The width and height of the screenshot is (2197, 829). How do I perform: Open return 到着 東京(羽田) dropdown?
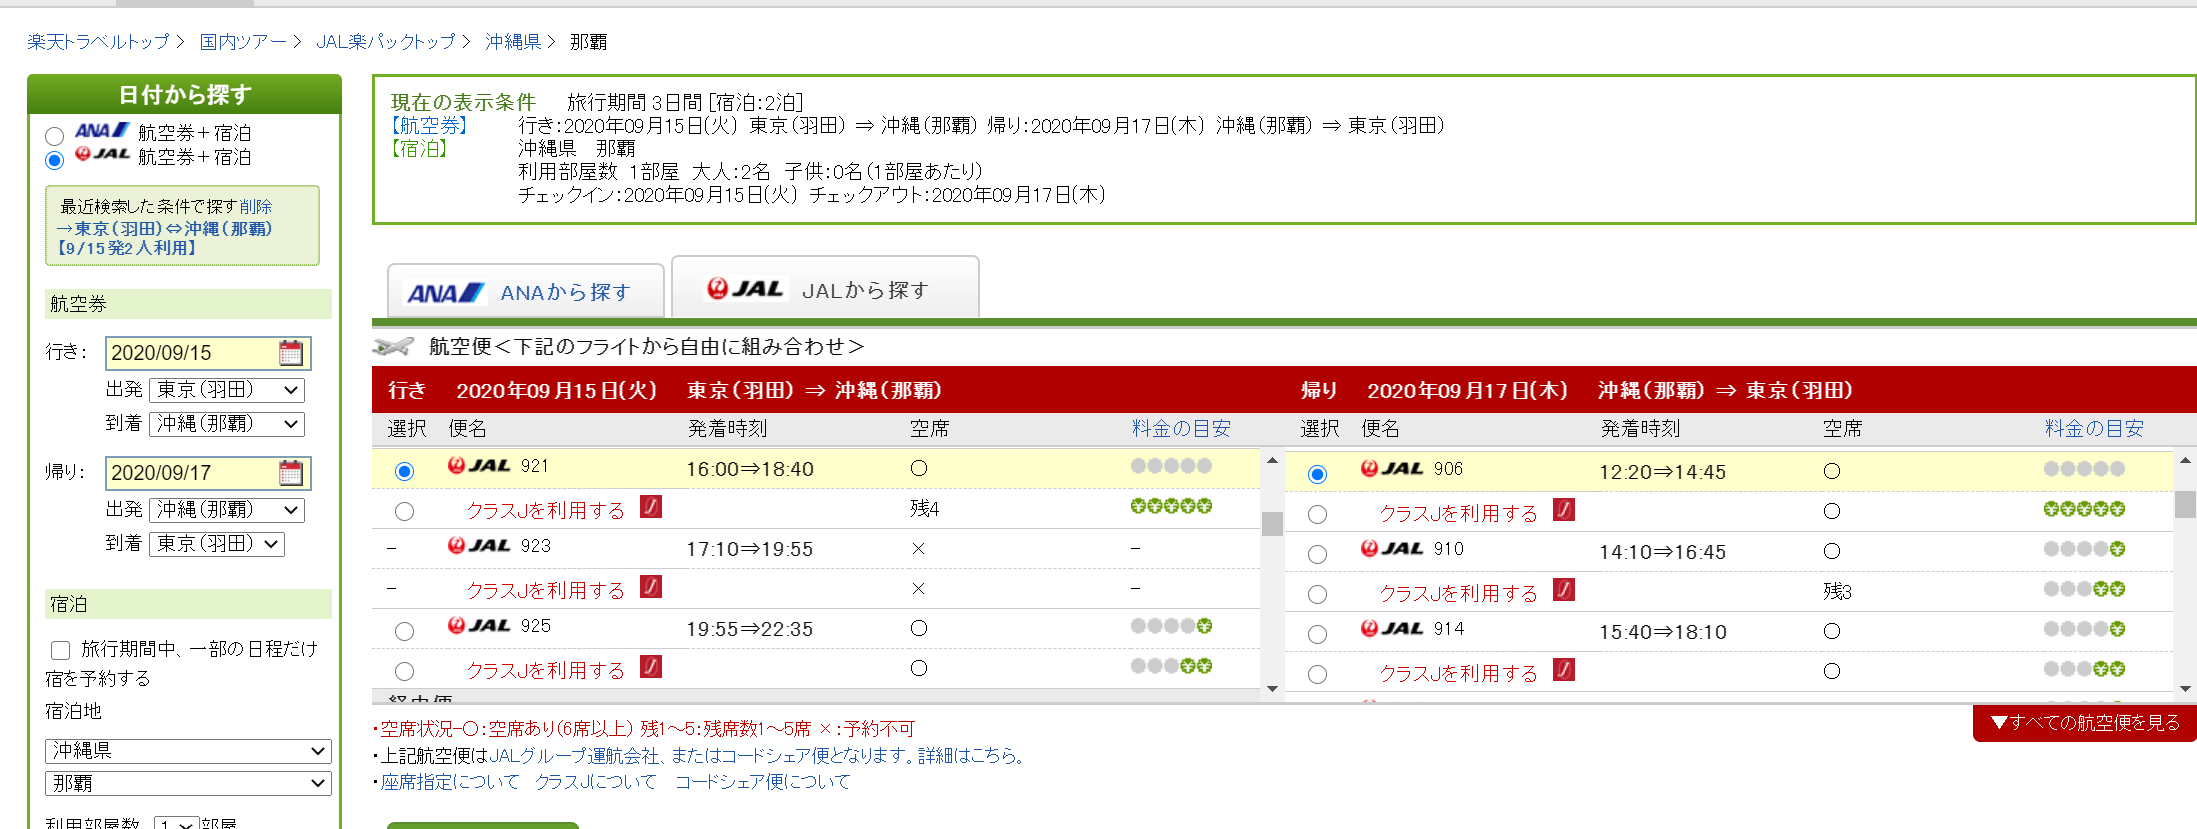point(217,544)
